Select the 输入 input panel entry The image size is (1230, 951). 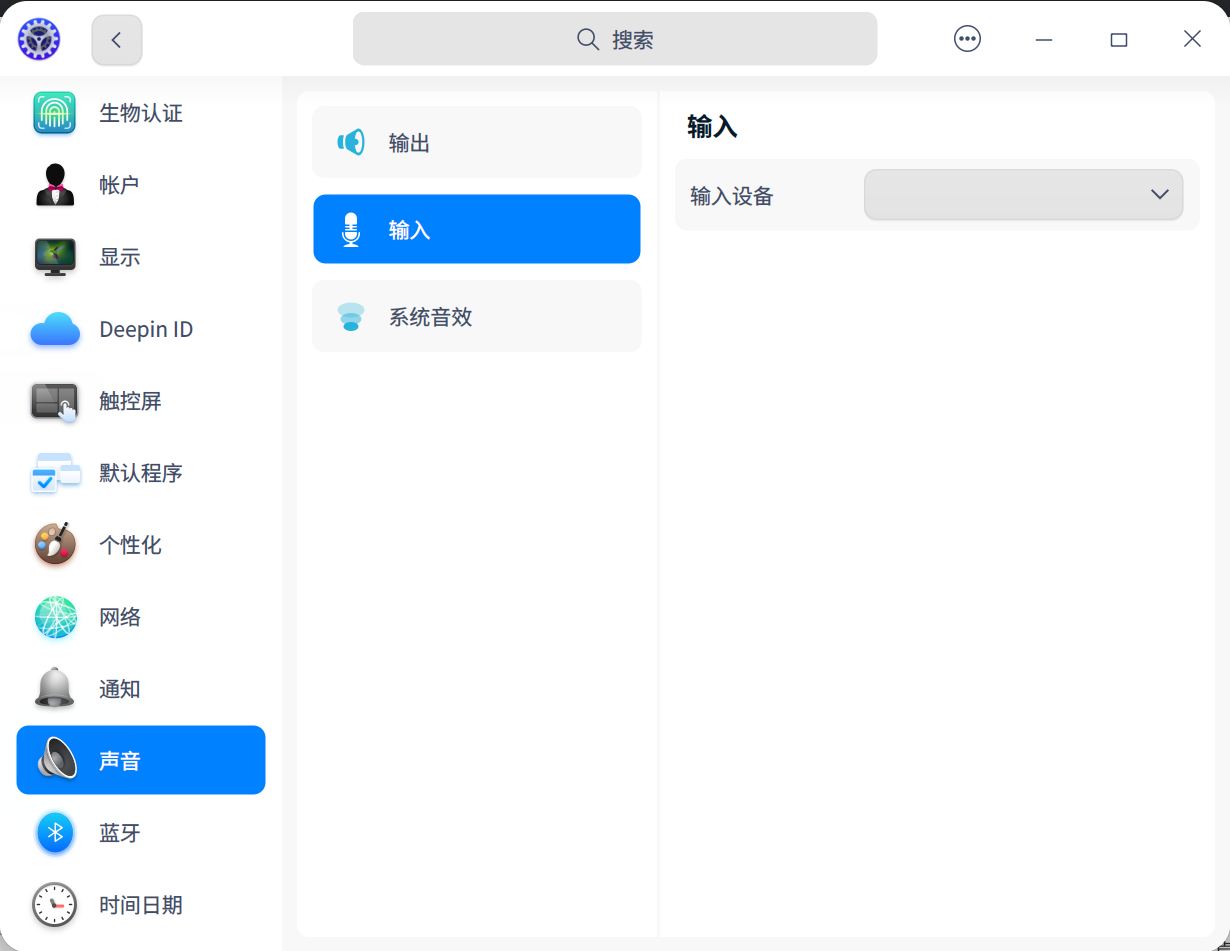(476, 229)
